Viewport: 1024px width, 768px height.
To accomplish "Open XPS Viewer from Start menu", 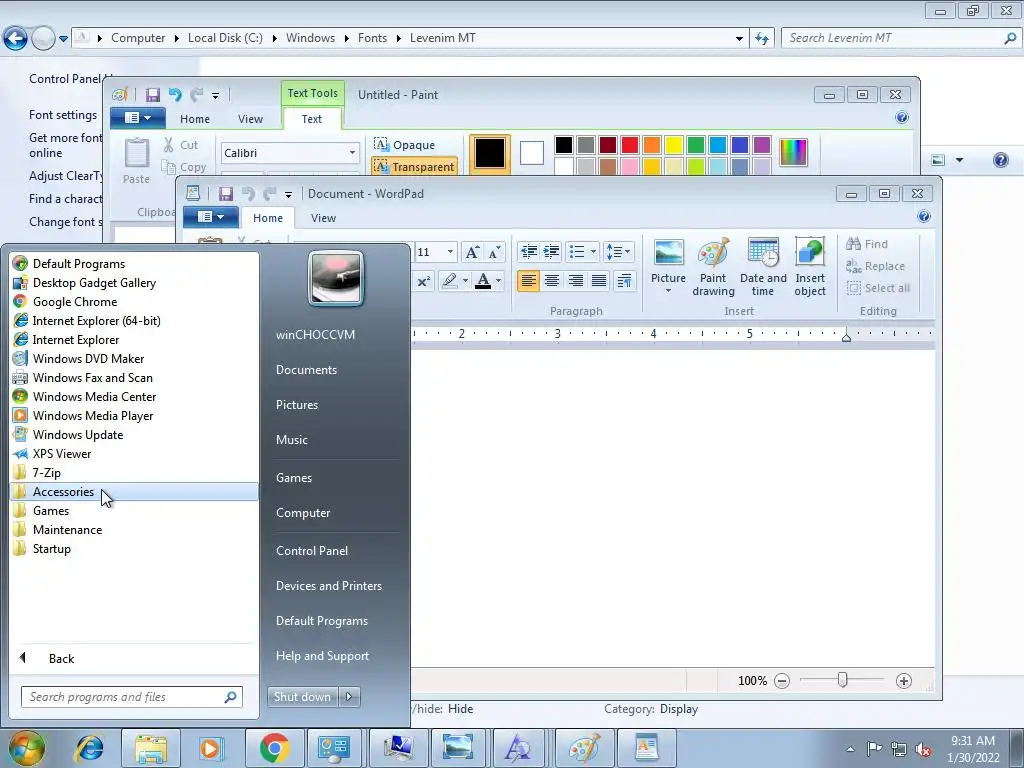I will tap(134, 453).
